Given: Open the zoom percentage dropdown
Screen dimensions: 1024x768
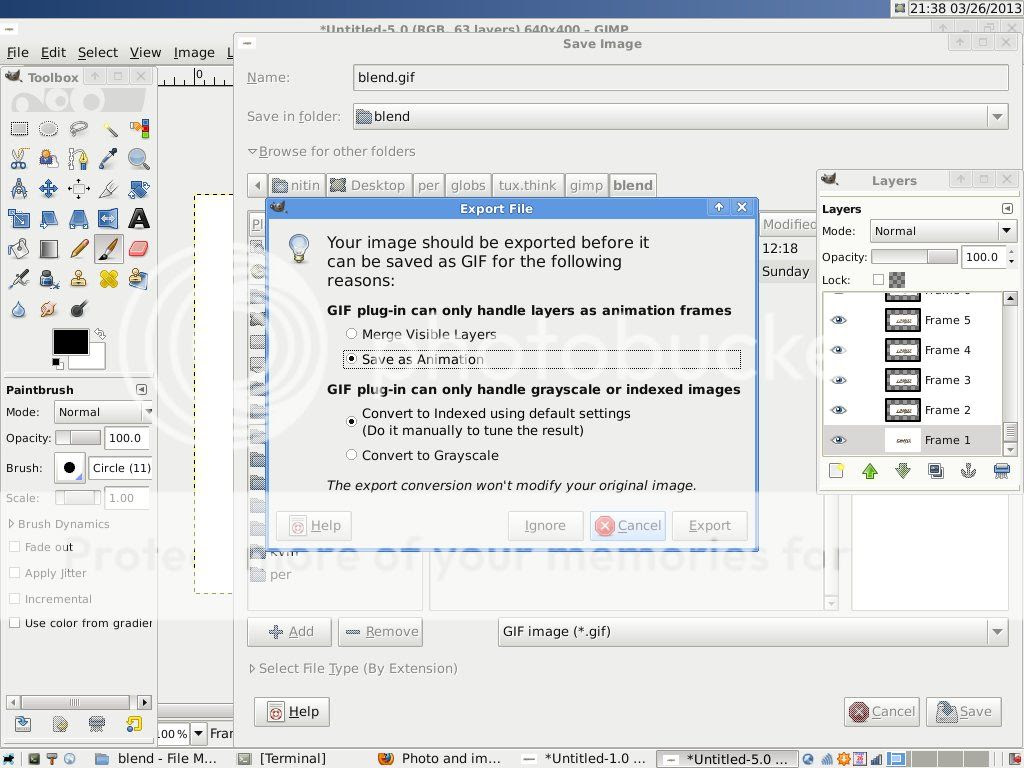Looking at the screenshot, I should coord(199,733).
